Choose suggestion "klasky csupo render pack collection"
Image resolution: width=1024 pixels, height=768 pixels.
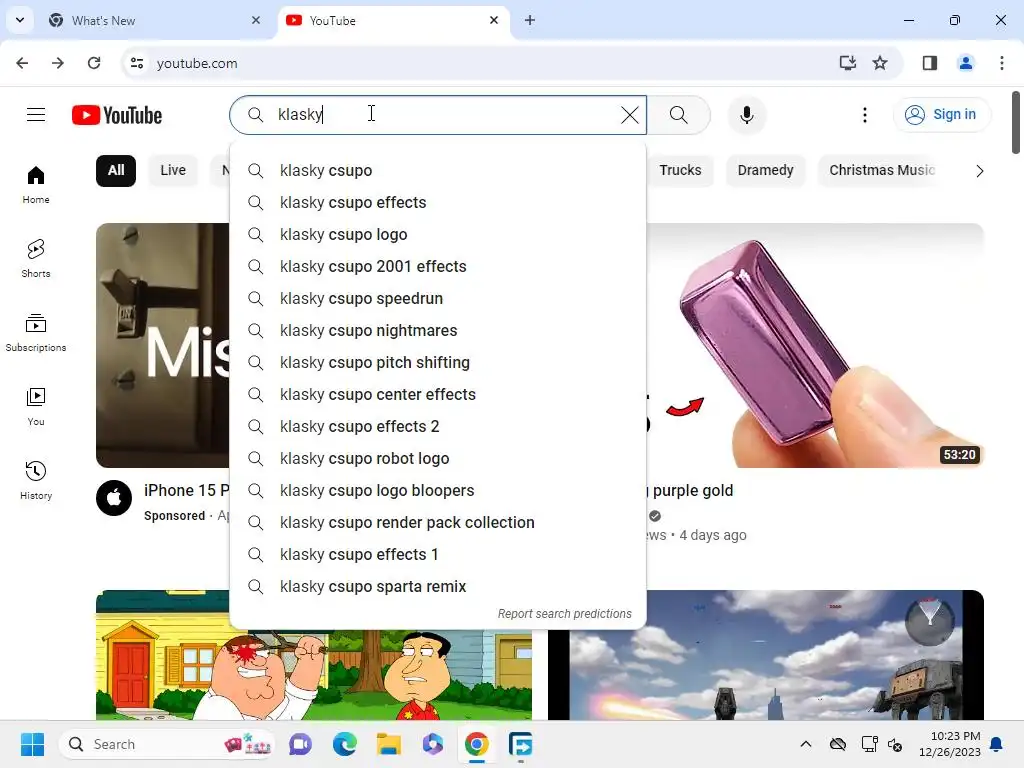[x=438, y=522]
